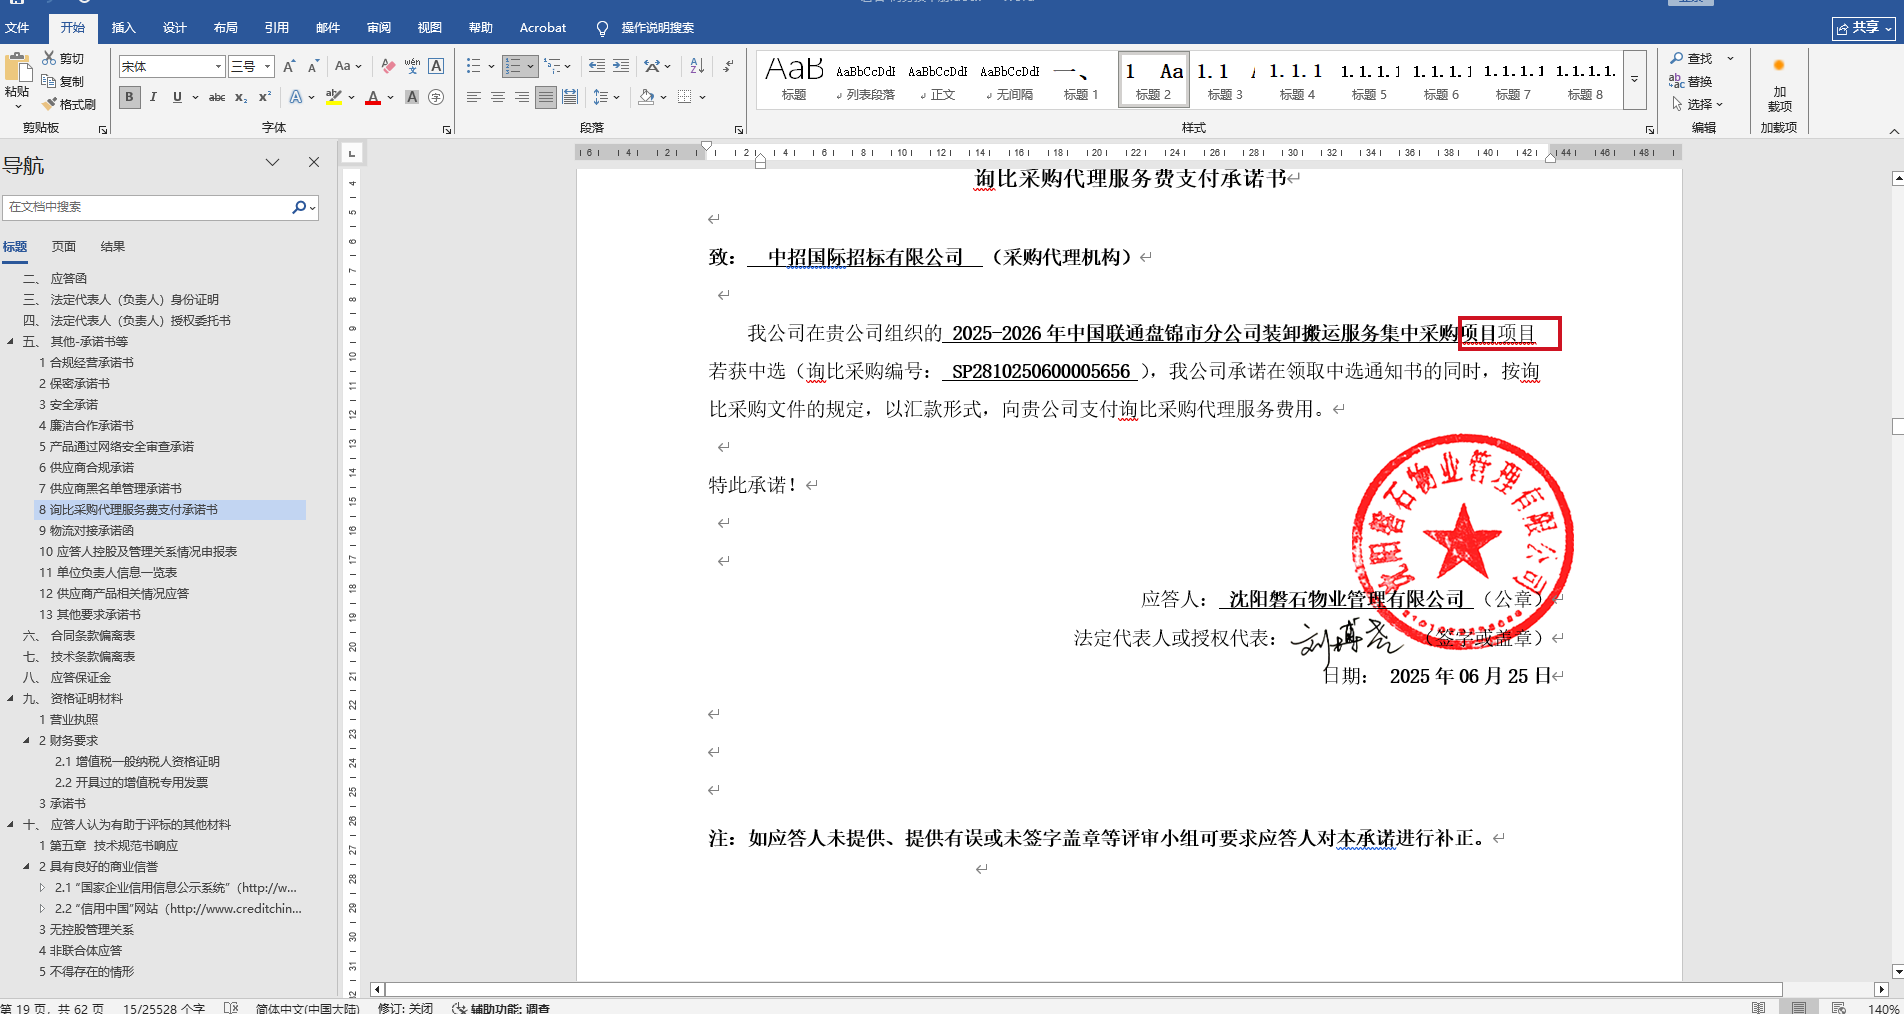Sort the selection with the A-Z icon
The image size is (1904, 1014).
(x=697, y=66)
